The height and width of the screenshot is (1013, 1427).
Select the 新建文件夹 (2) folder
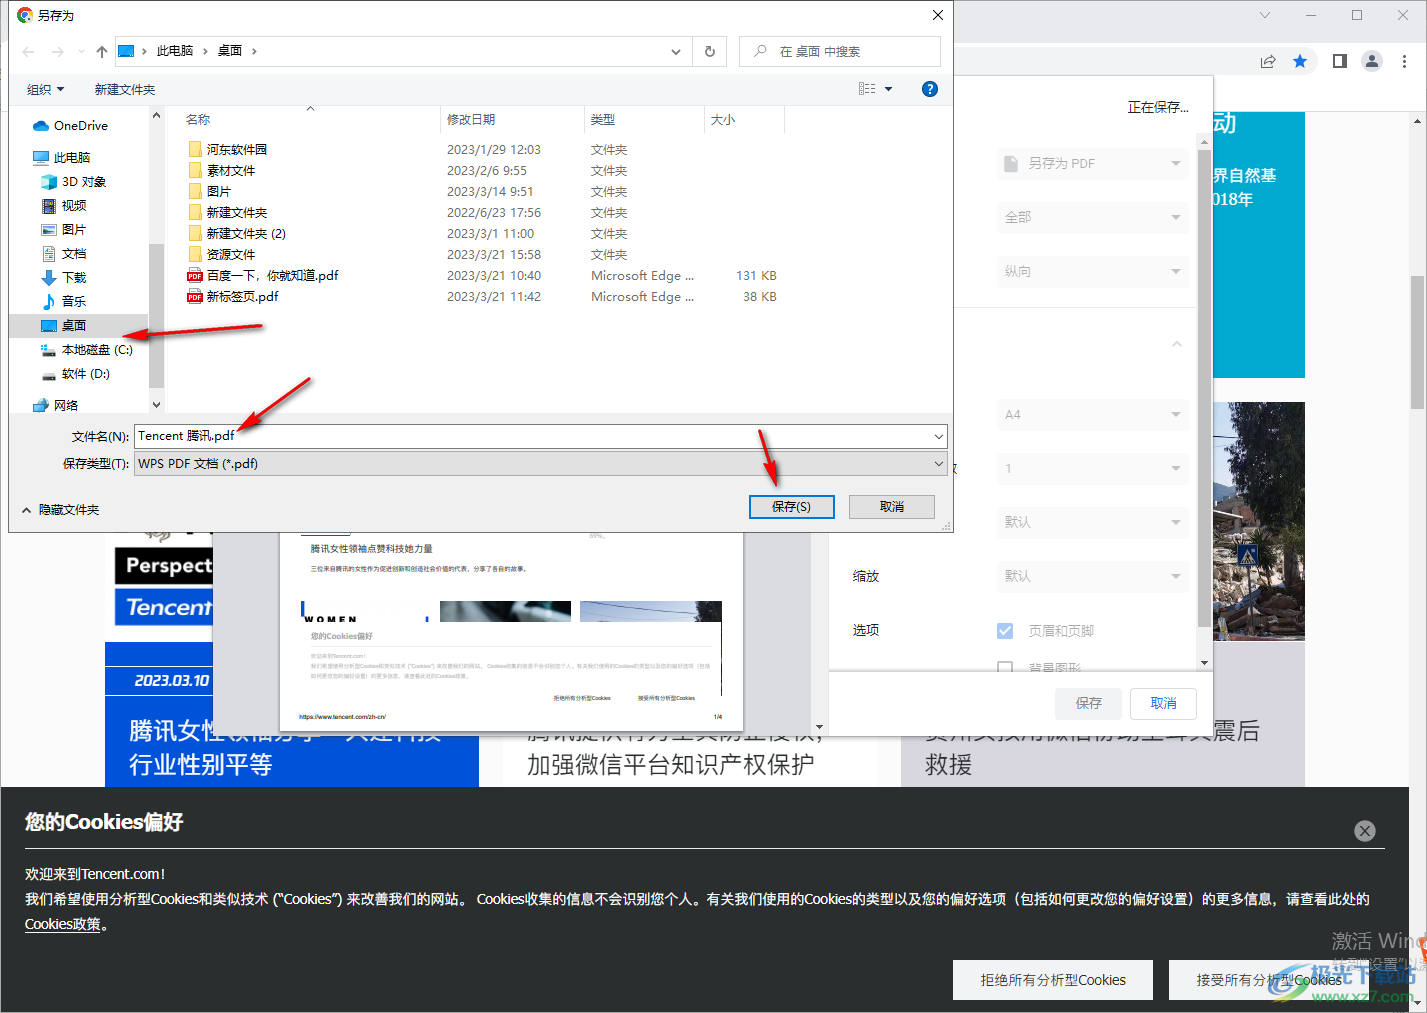245,234
